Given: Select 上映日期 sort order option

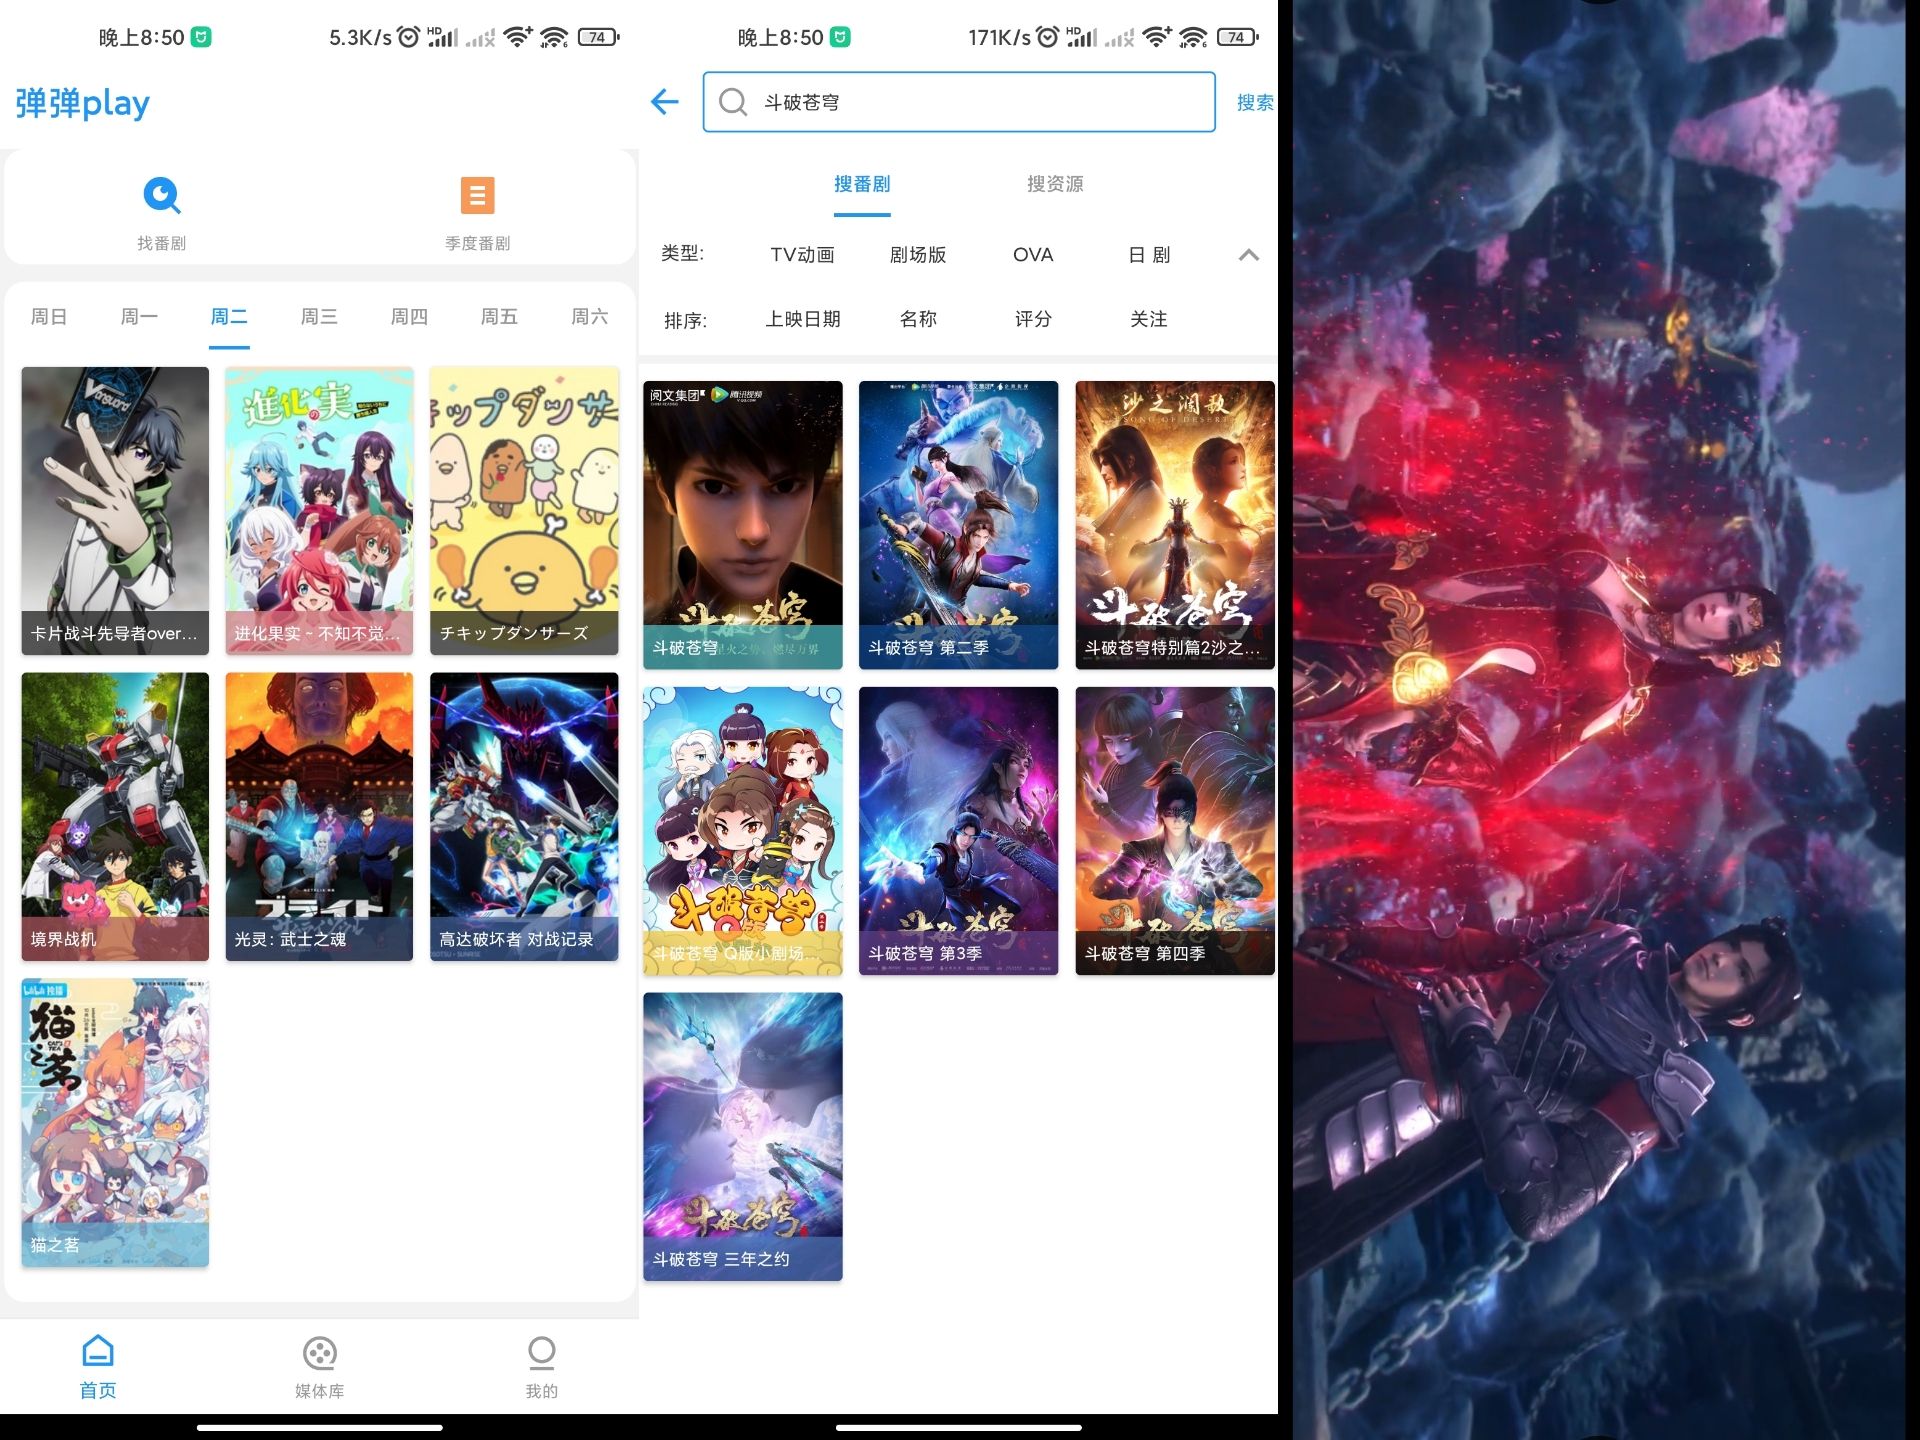Looking at the screenshot, I should (803, 318).
